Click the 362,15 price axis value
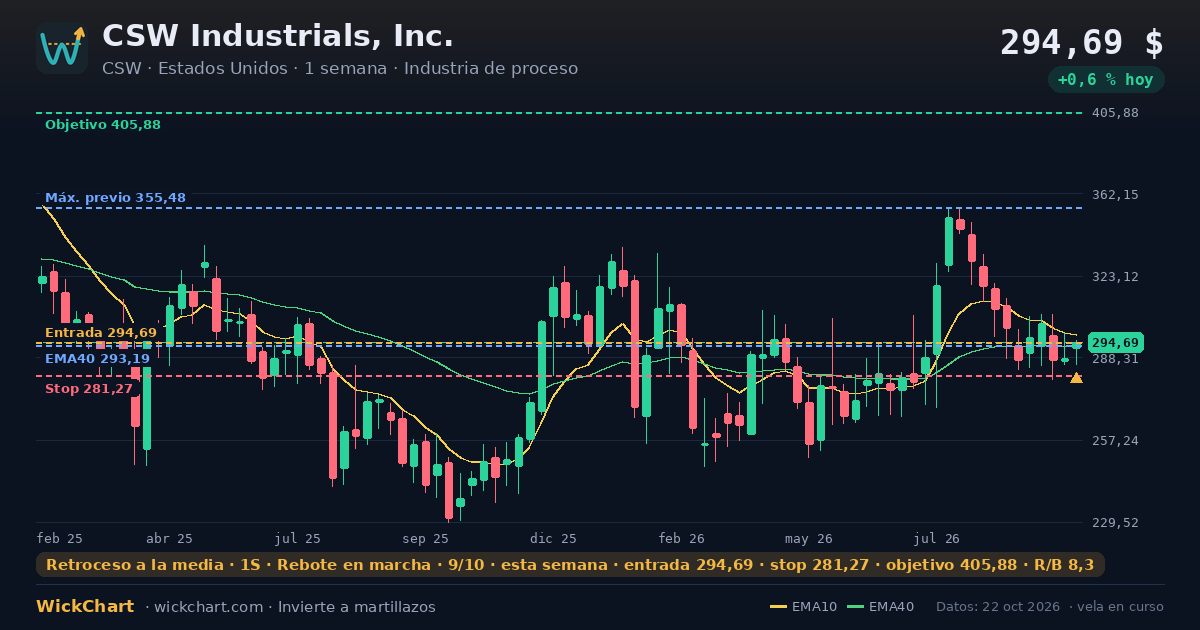Viewport: 1200px width, 630px height. tap(1115, 195)
